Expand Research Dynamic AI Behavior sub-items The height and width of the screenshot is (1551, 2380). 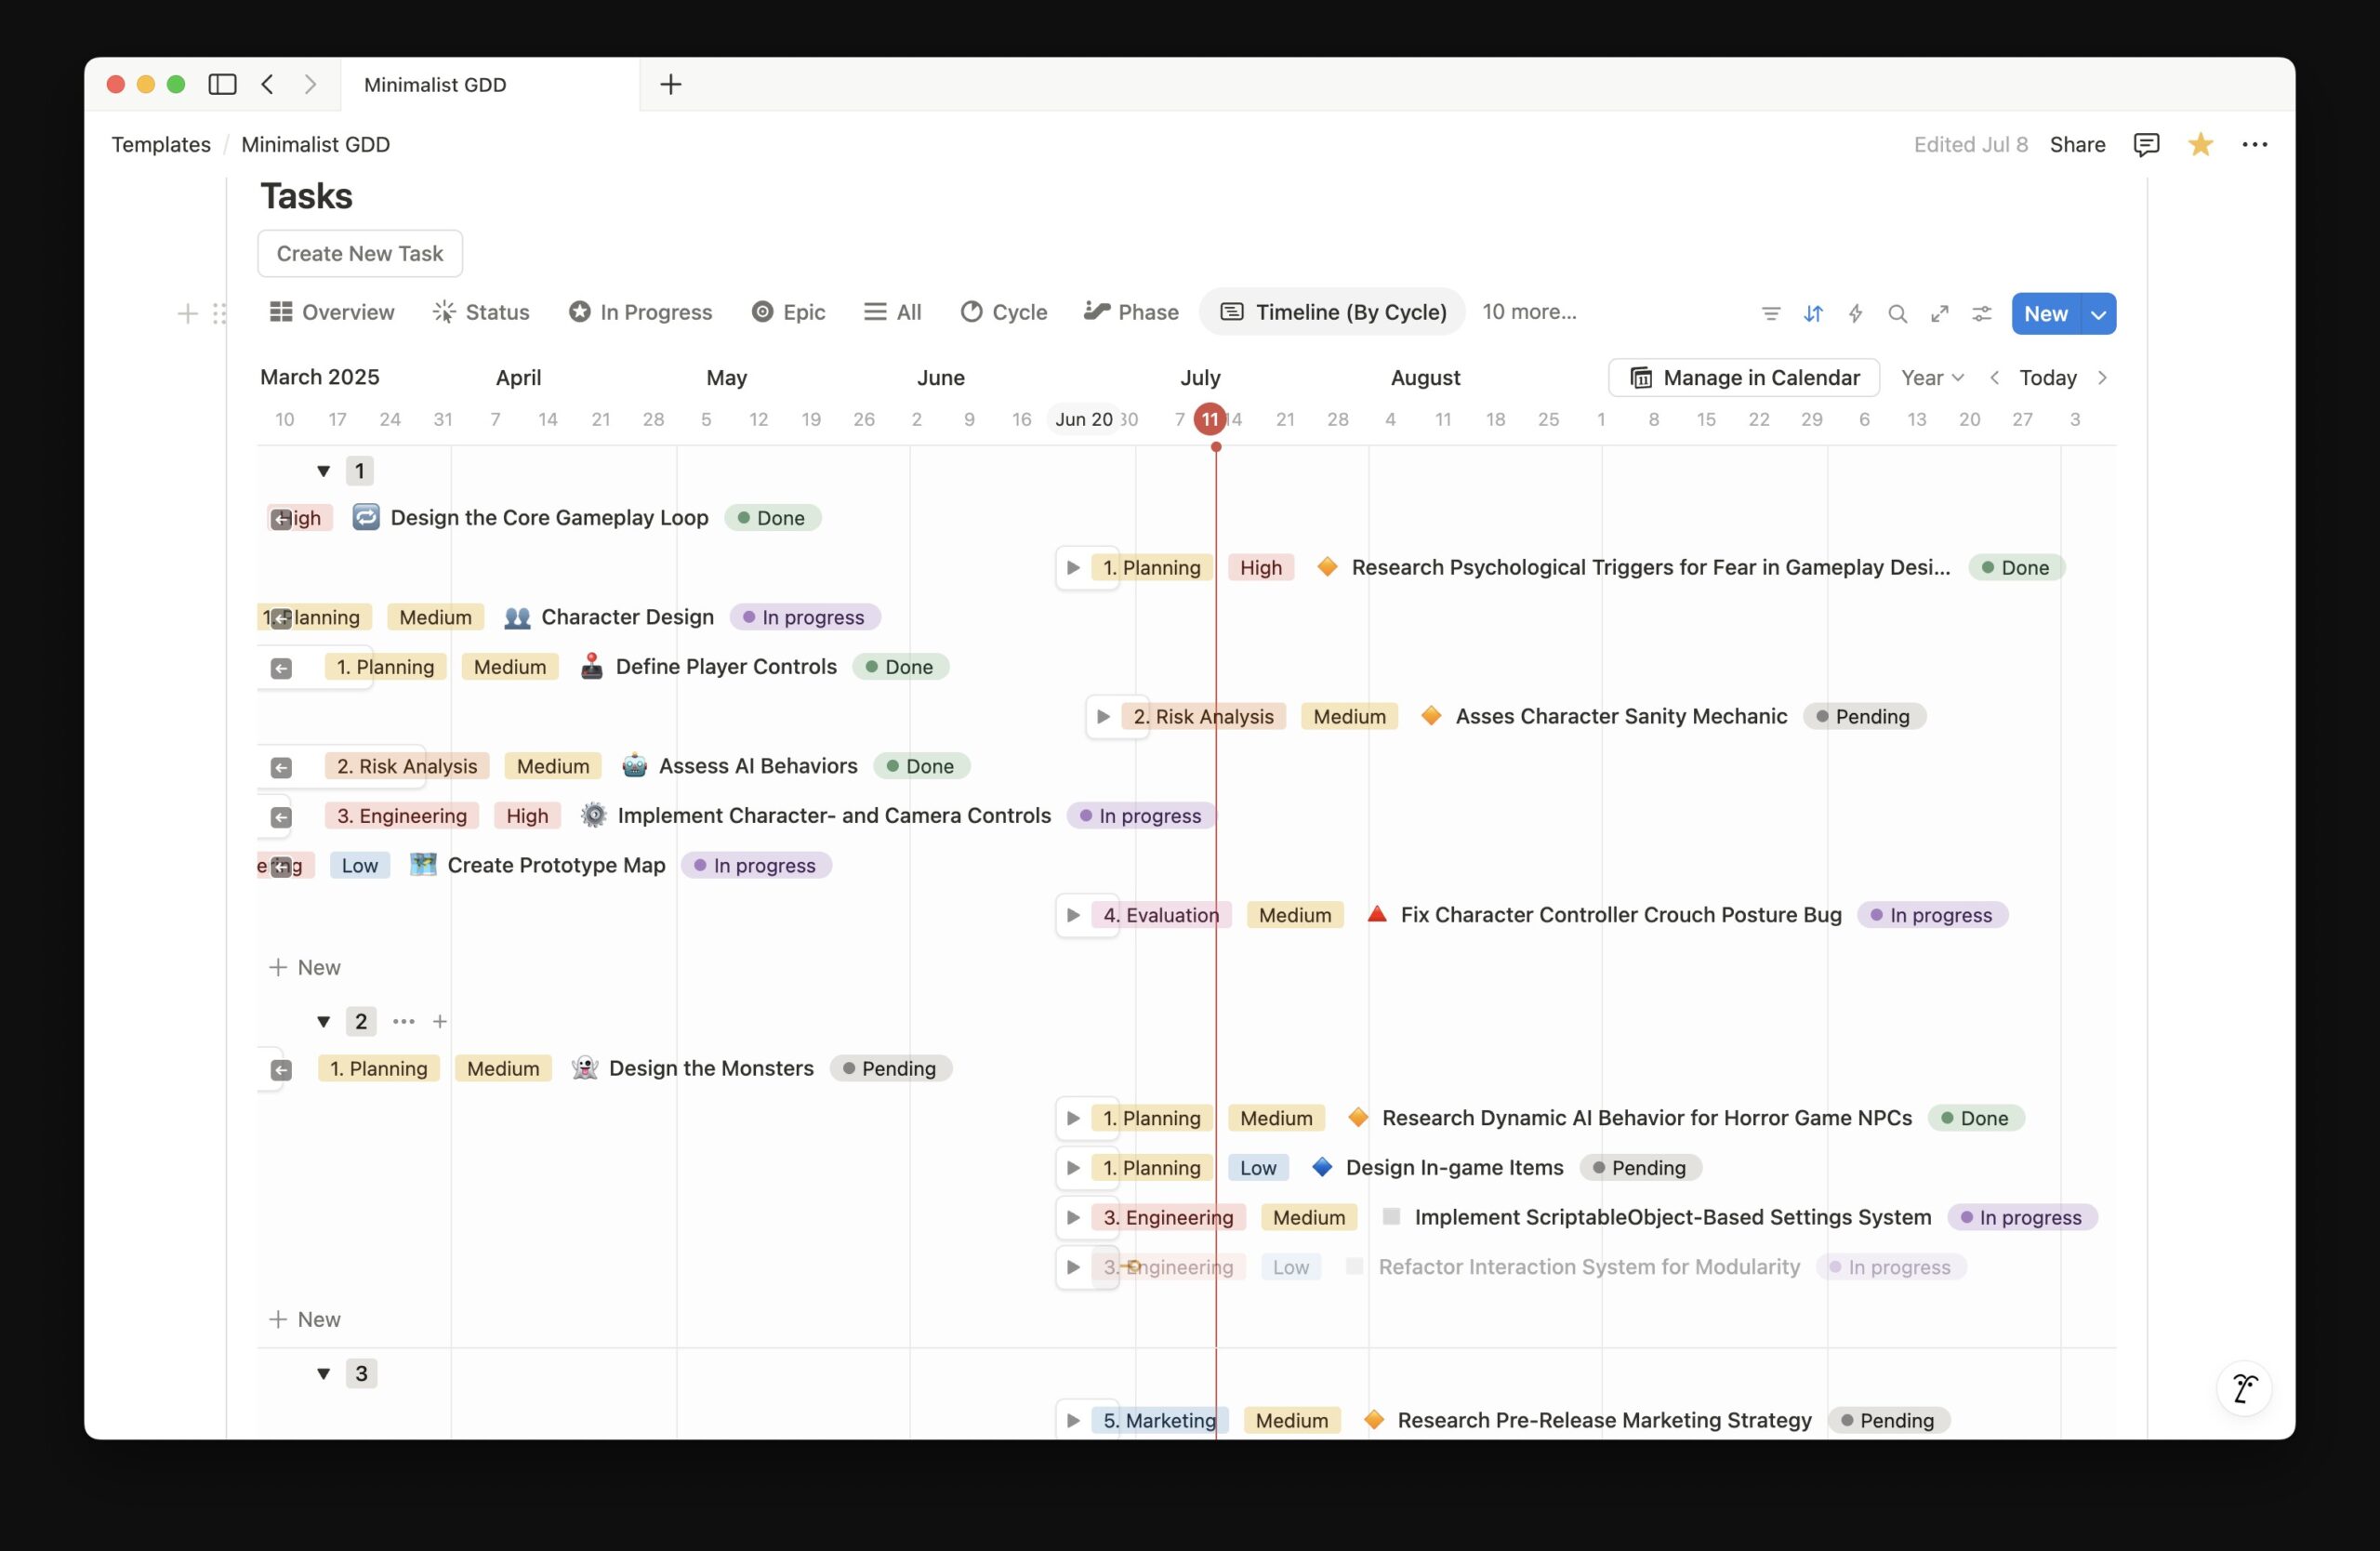[x=1073, y=1118]
